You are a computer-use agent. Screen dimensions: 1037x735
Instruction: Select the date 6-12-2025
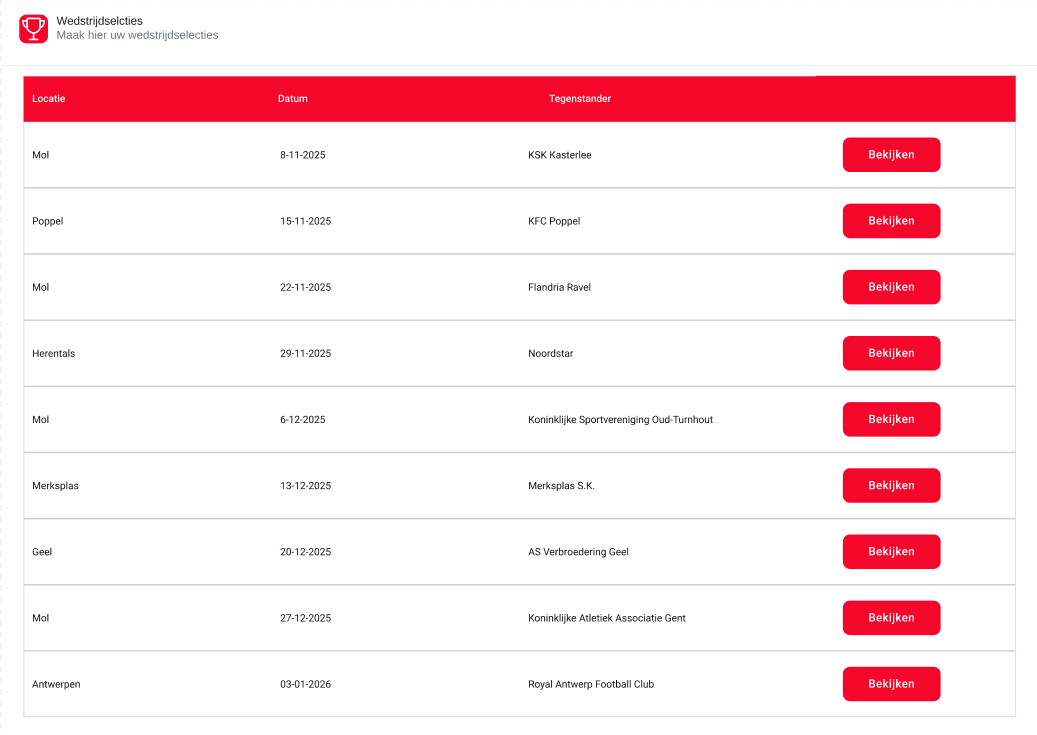coord(302,419)
